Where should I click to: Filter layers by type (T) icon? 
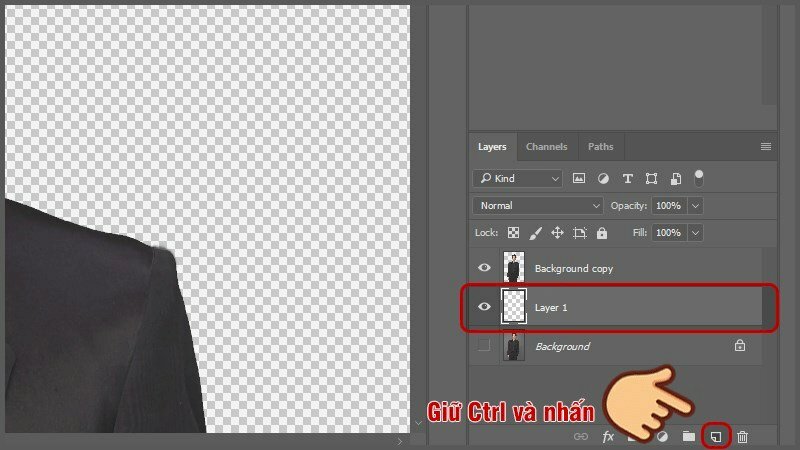(627, 179)
